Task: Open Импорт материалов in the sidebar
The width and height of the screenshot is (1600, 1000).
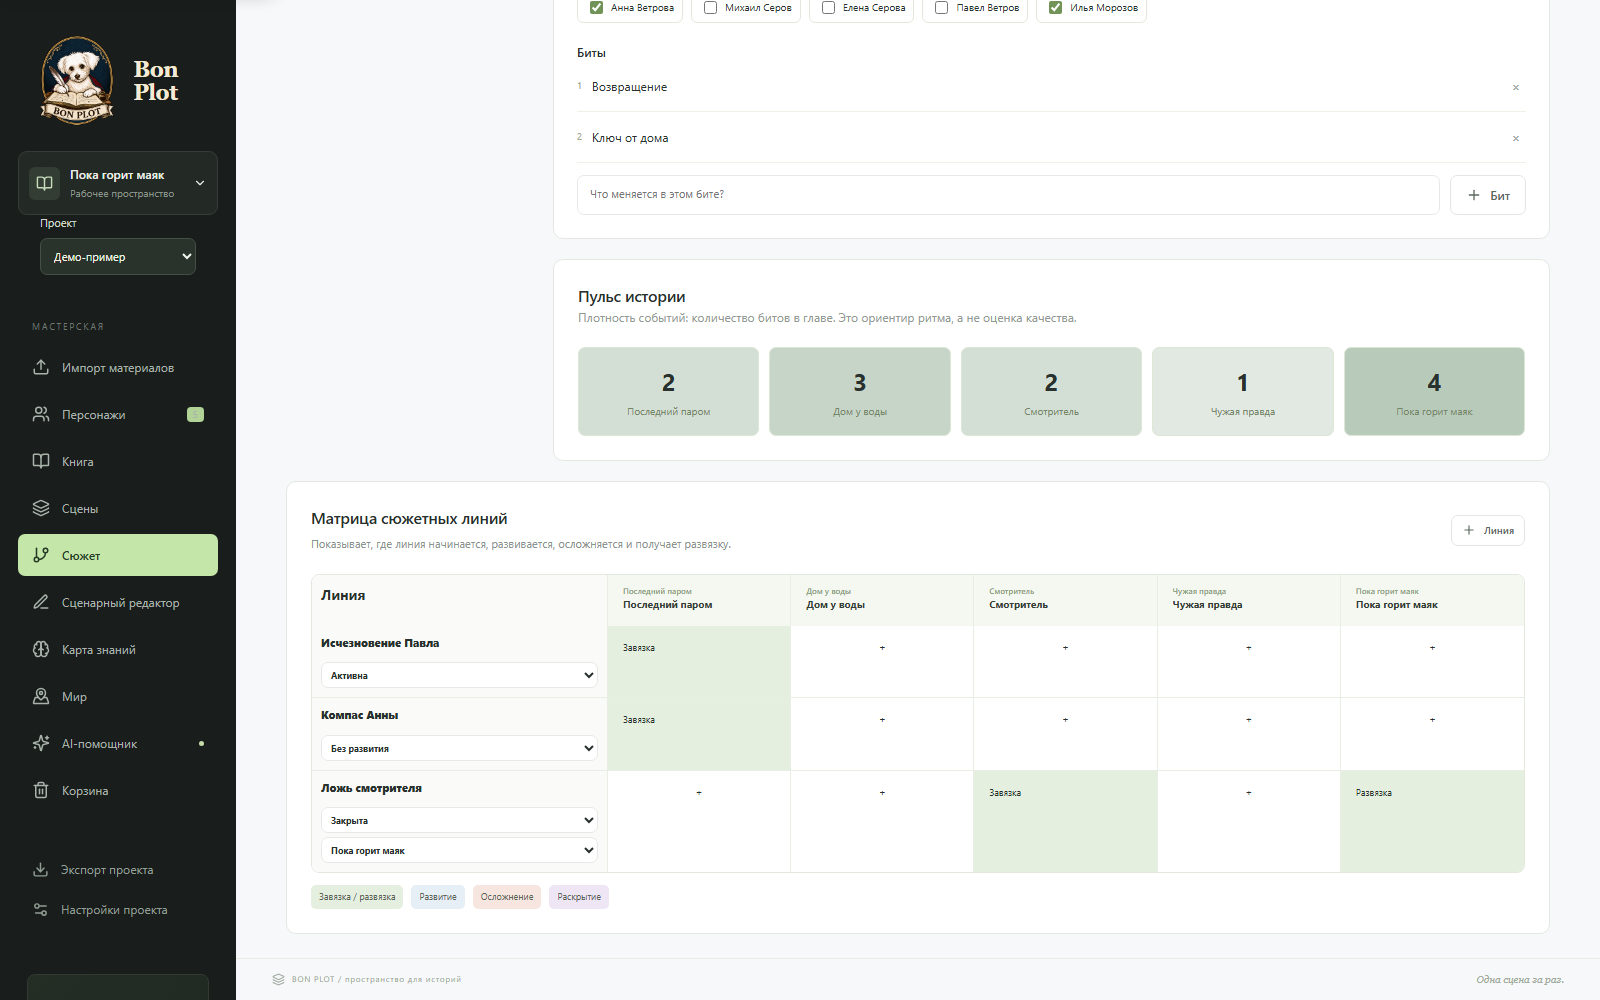Action: coord(118,367)
